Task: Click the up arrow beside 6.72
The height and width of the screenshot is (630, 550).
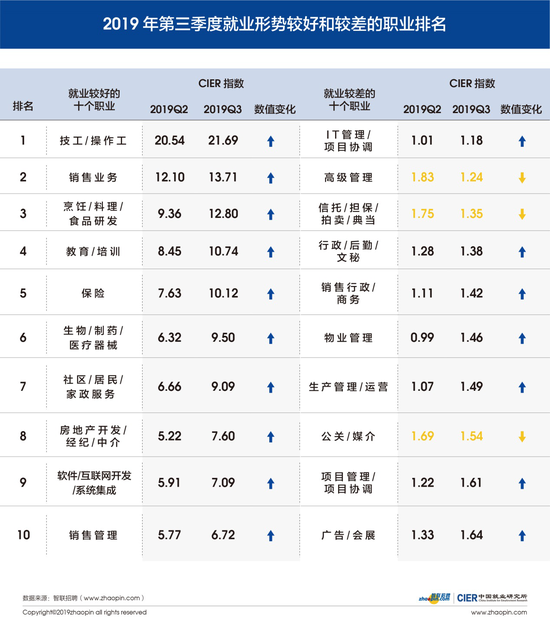Action: 271,536
